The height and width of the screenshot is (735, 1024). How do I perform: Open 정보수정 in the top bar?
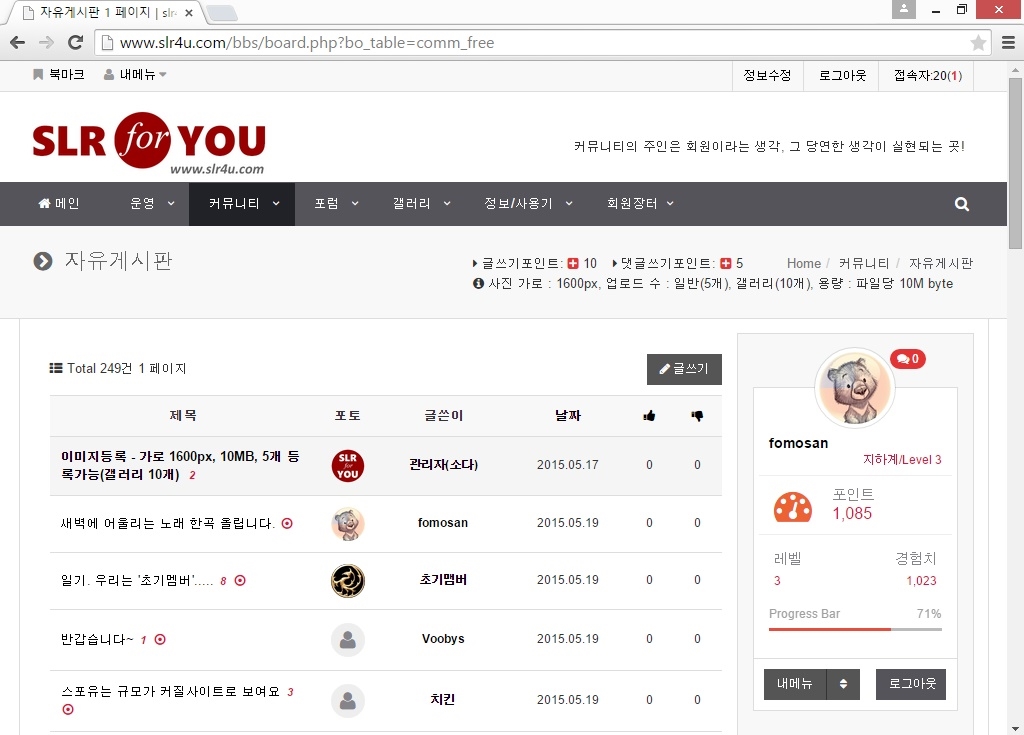pyautogui.click(x=767, y=76)
